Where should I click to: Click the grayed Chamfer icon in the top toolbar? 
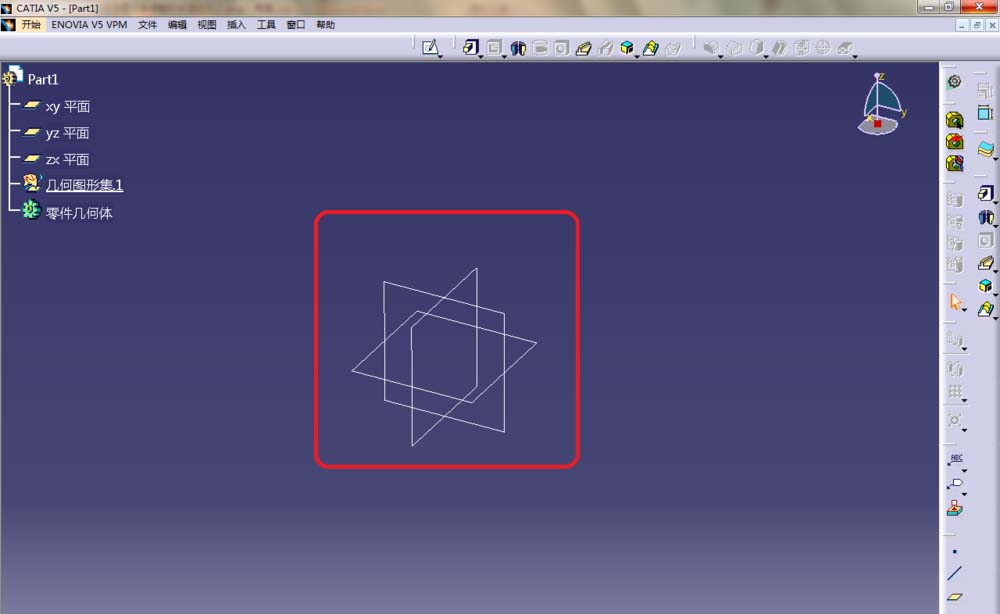point(735,48)
